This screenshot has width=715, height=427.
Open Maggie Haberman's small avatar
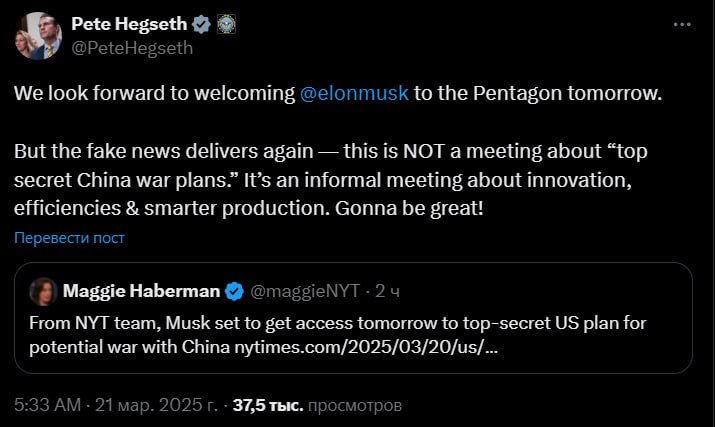click(x=44, y=291)
